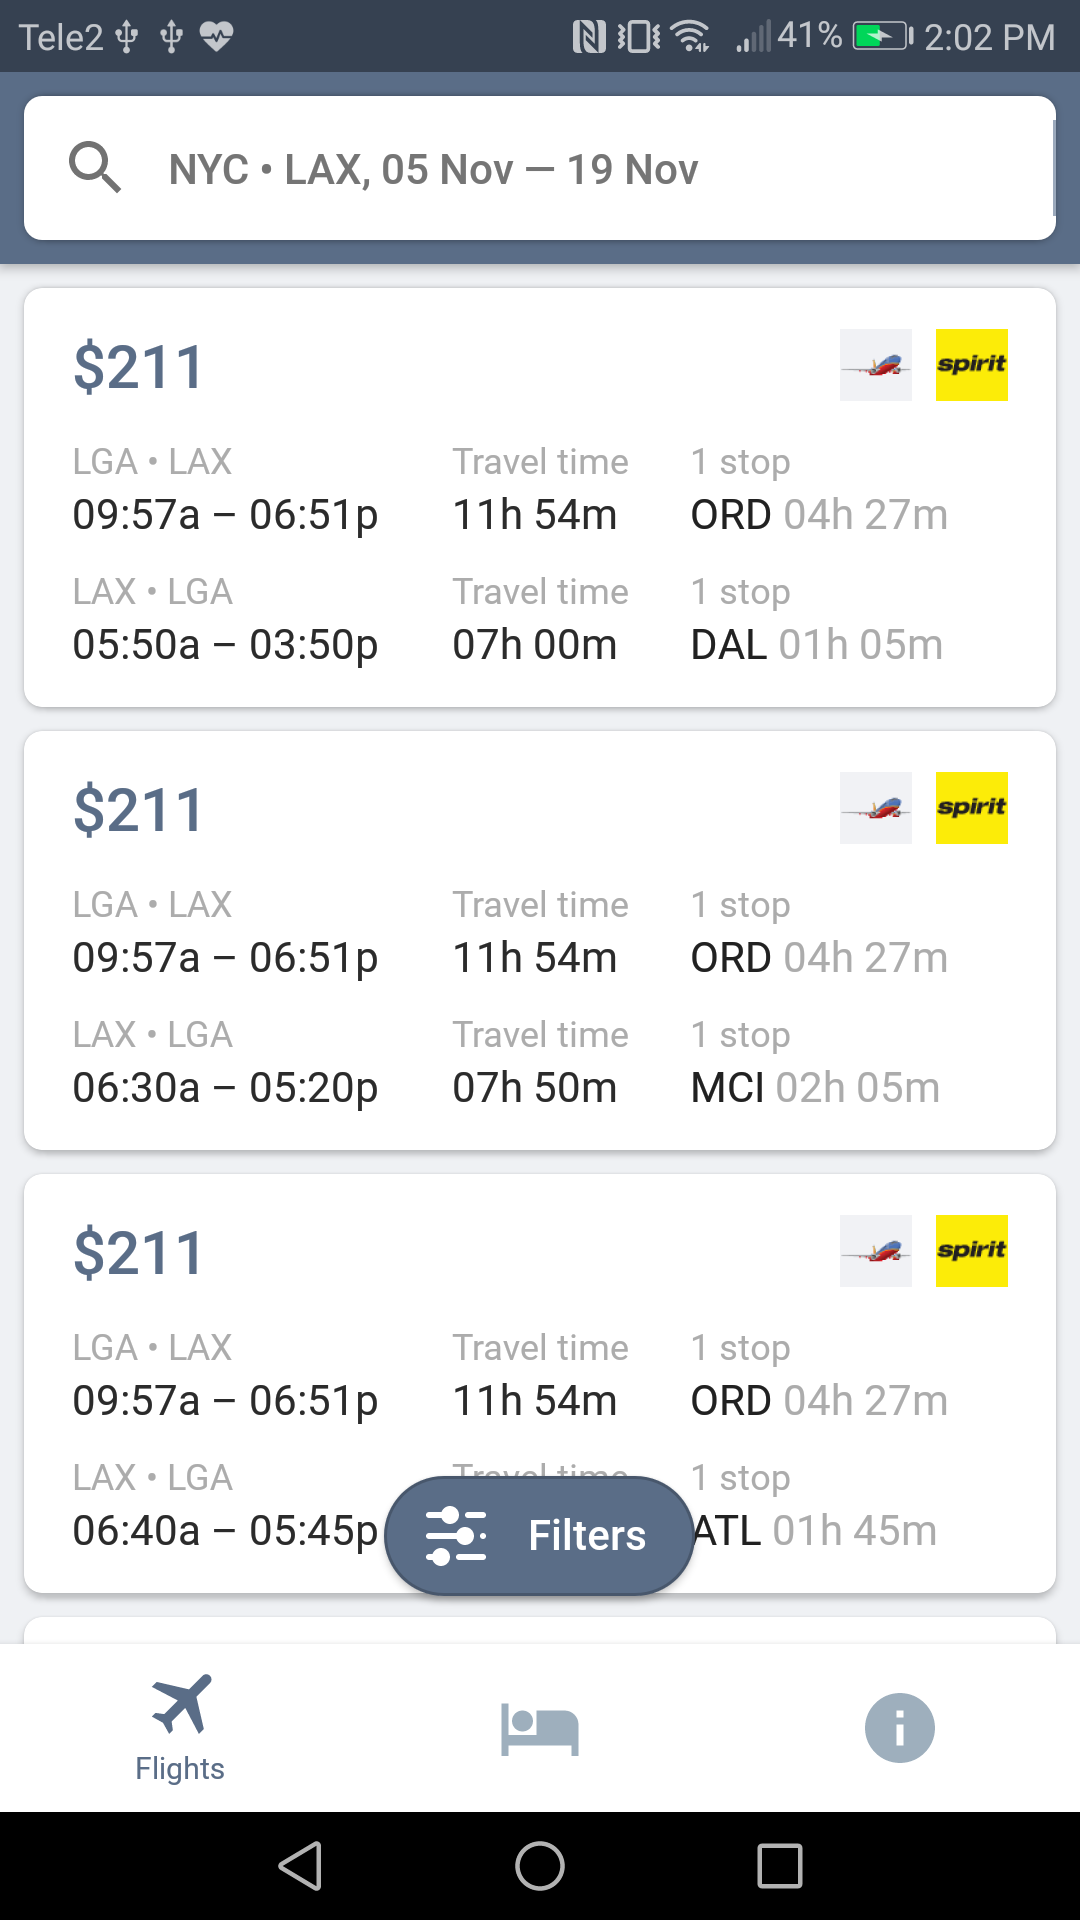This screenshot has height=1920, width=1080.
Task: Tap the 06:30a – 05:20p return flight
Action: tap(225, 1088)
